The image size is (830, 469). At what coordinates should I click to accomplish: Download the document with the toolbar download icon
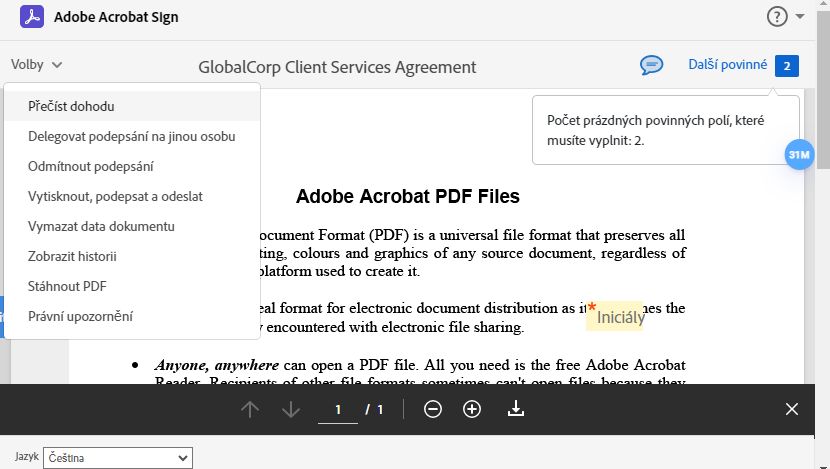point(516,409)
